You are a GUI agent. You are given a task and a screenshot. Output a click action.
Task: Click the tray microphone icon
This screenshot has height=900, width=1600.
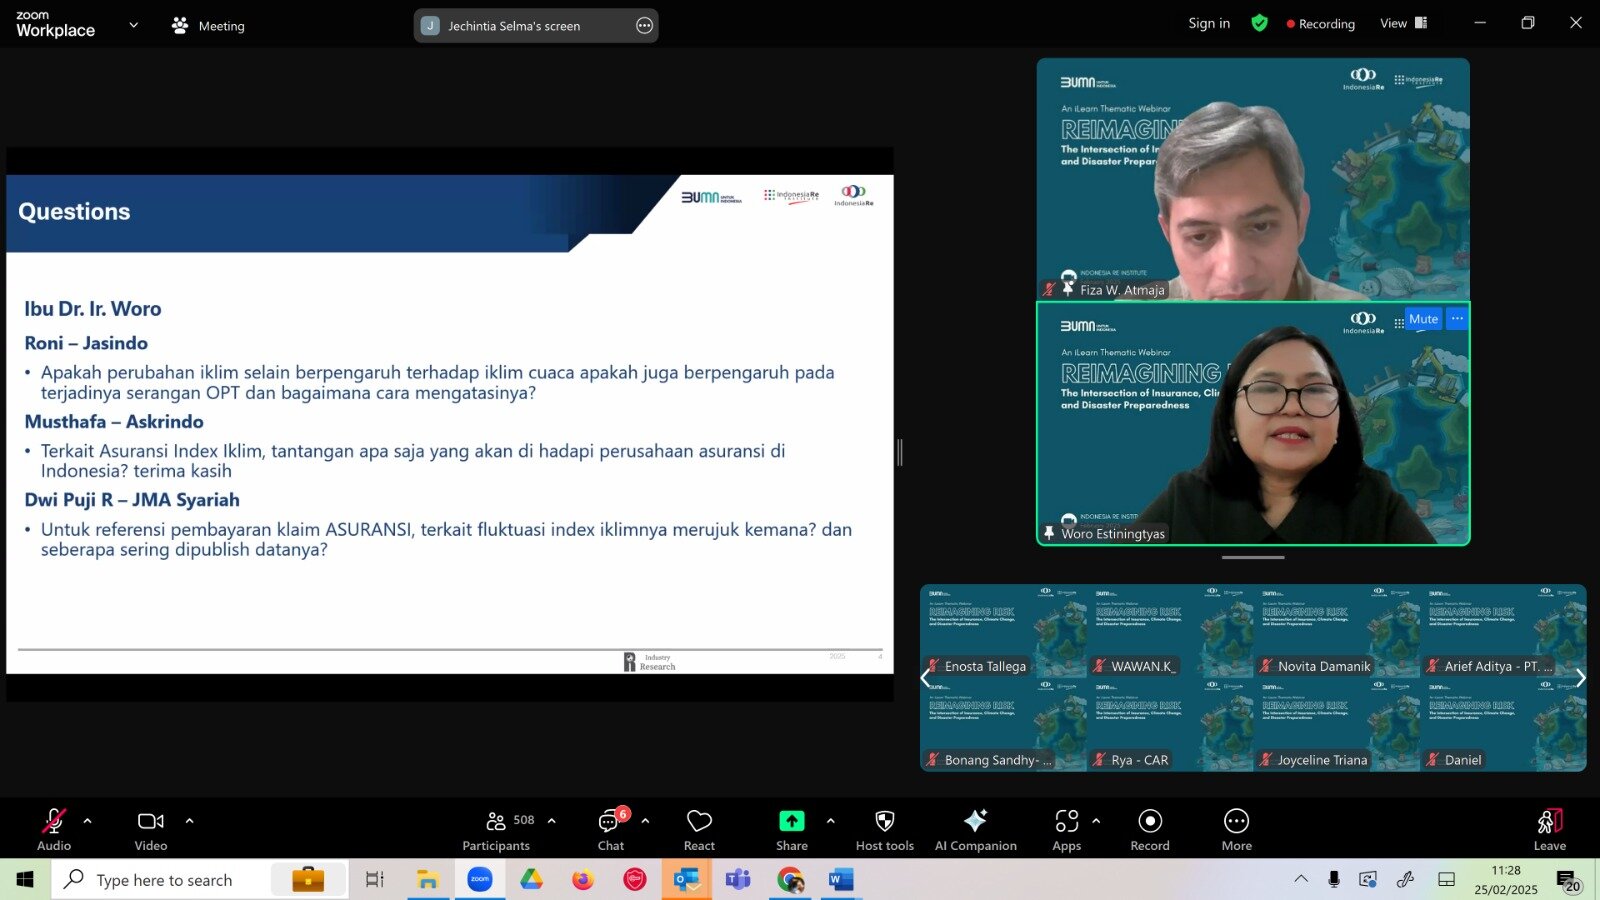tap(1334, 879)
